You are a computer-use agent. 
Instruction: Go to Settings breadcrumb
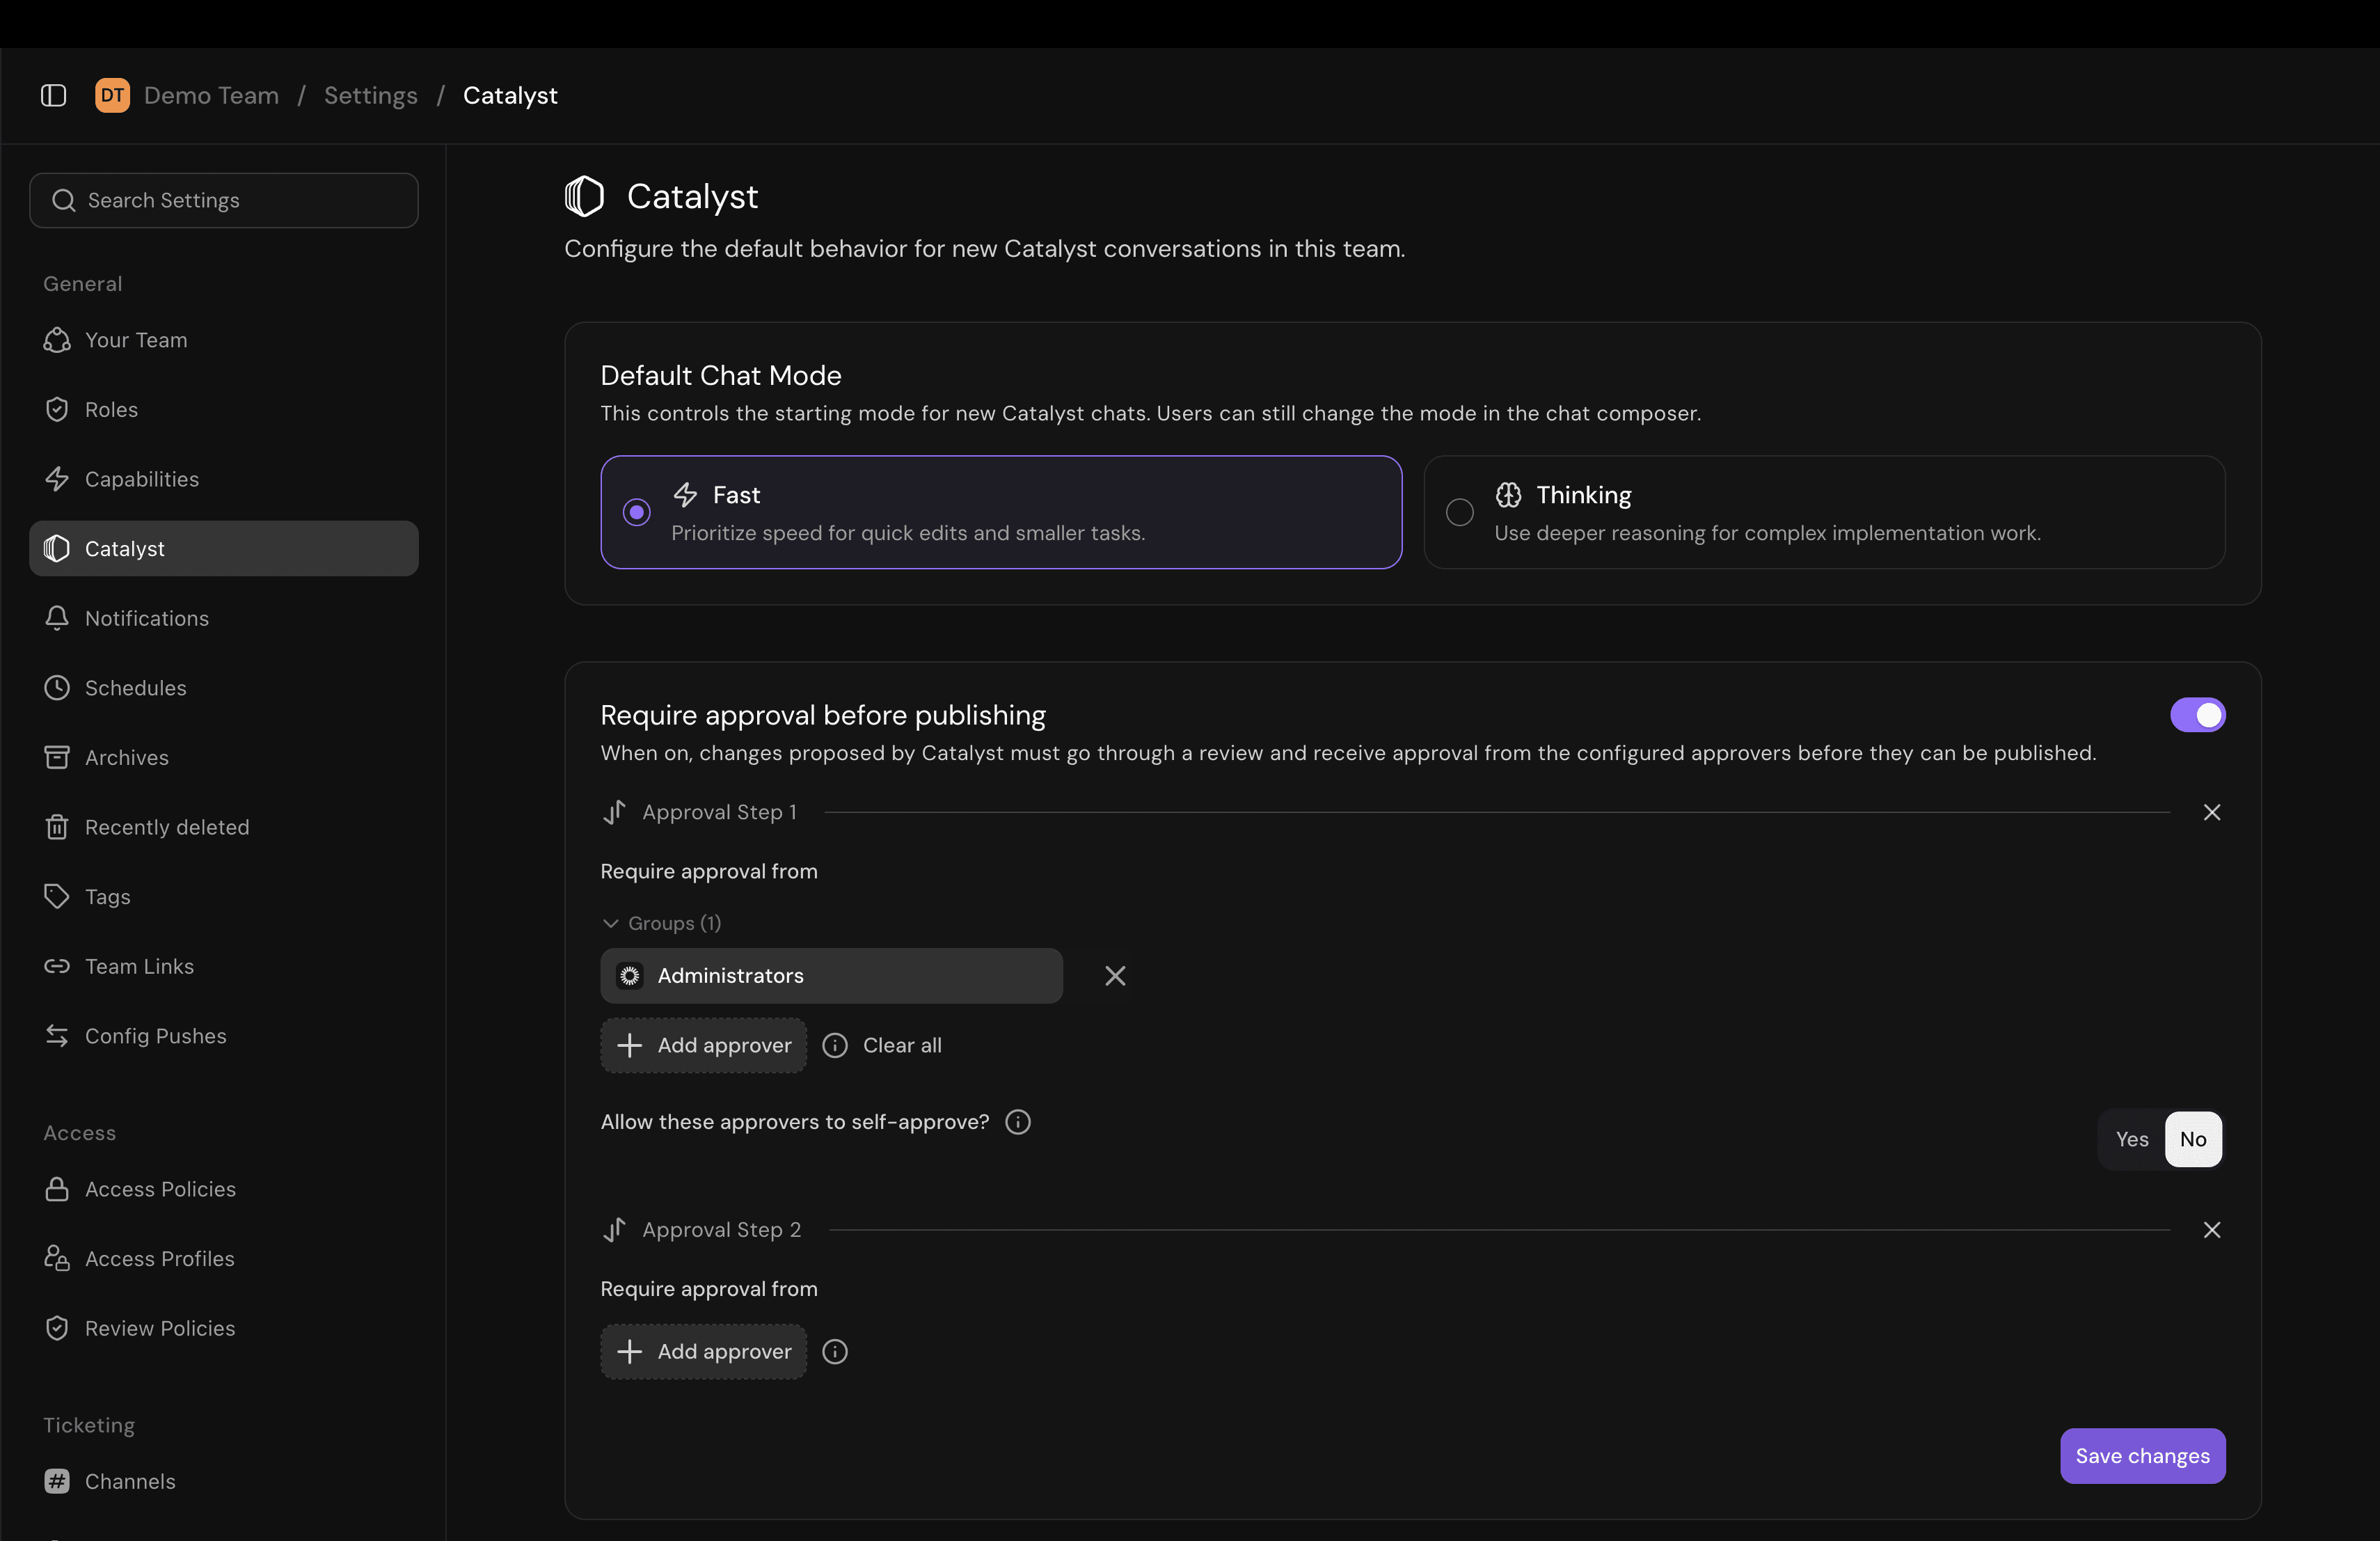click(x=370, y=95)
